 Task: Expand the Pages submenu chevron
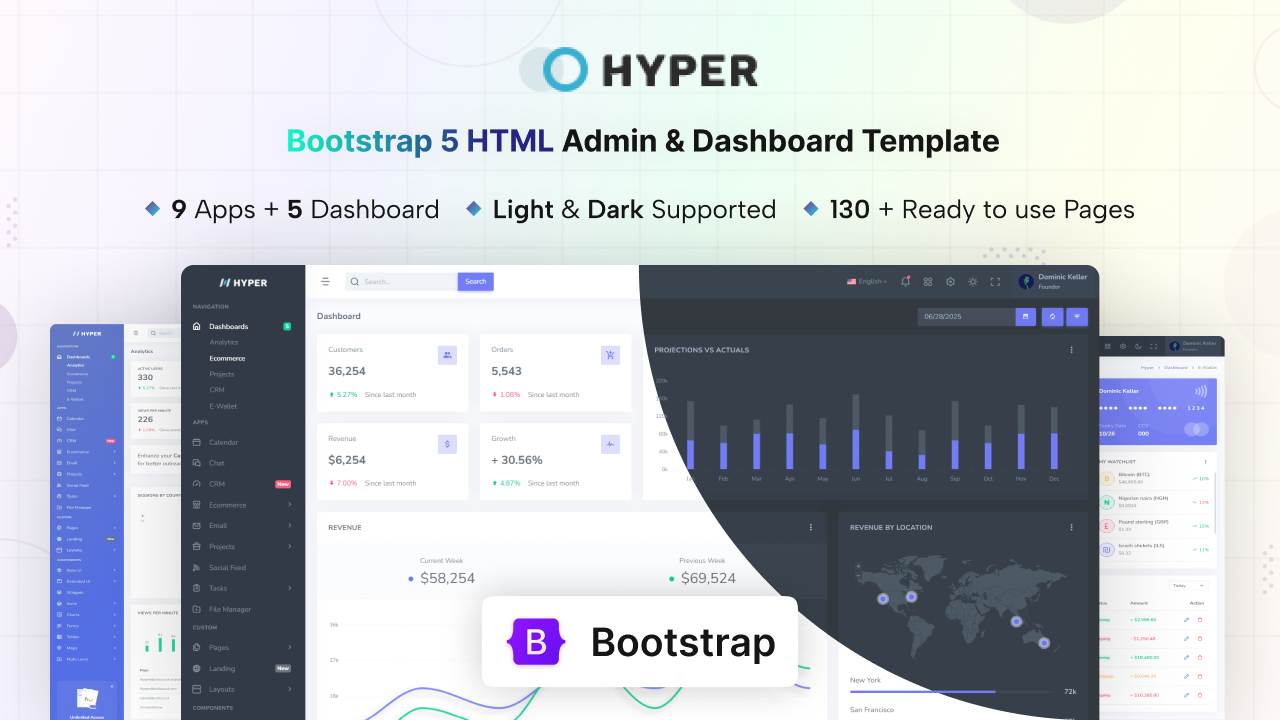click(x=290, y=647)
